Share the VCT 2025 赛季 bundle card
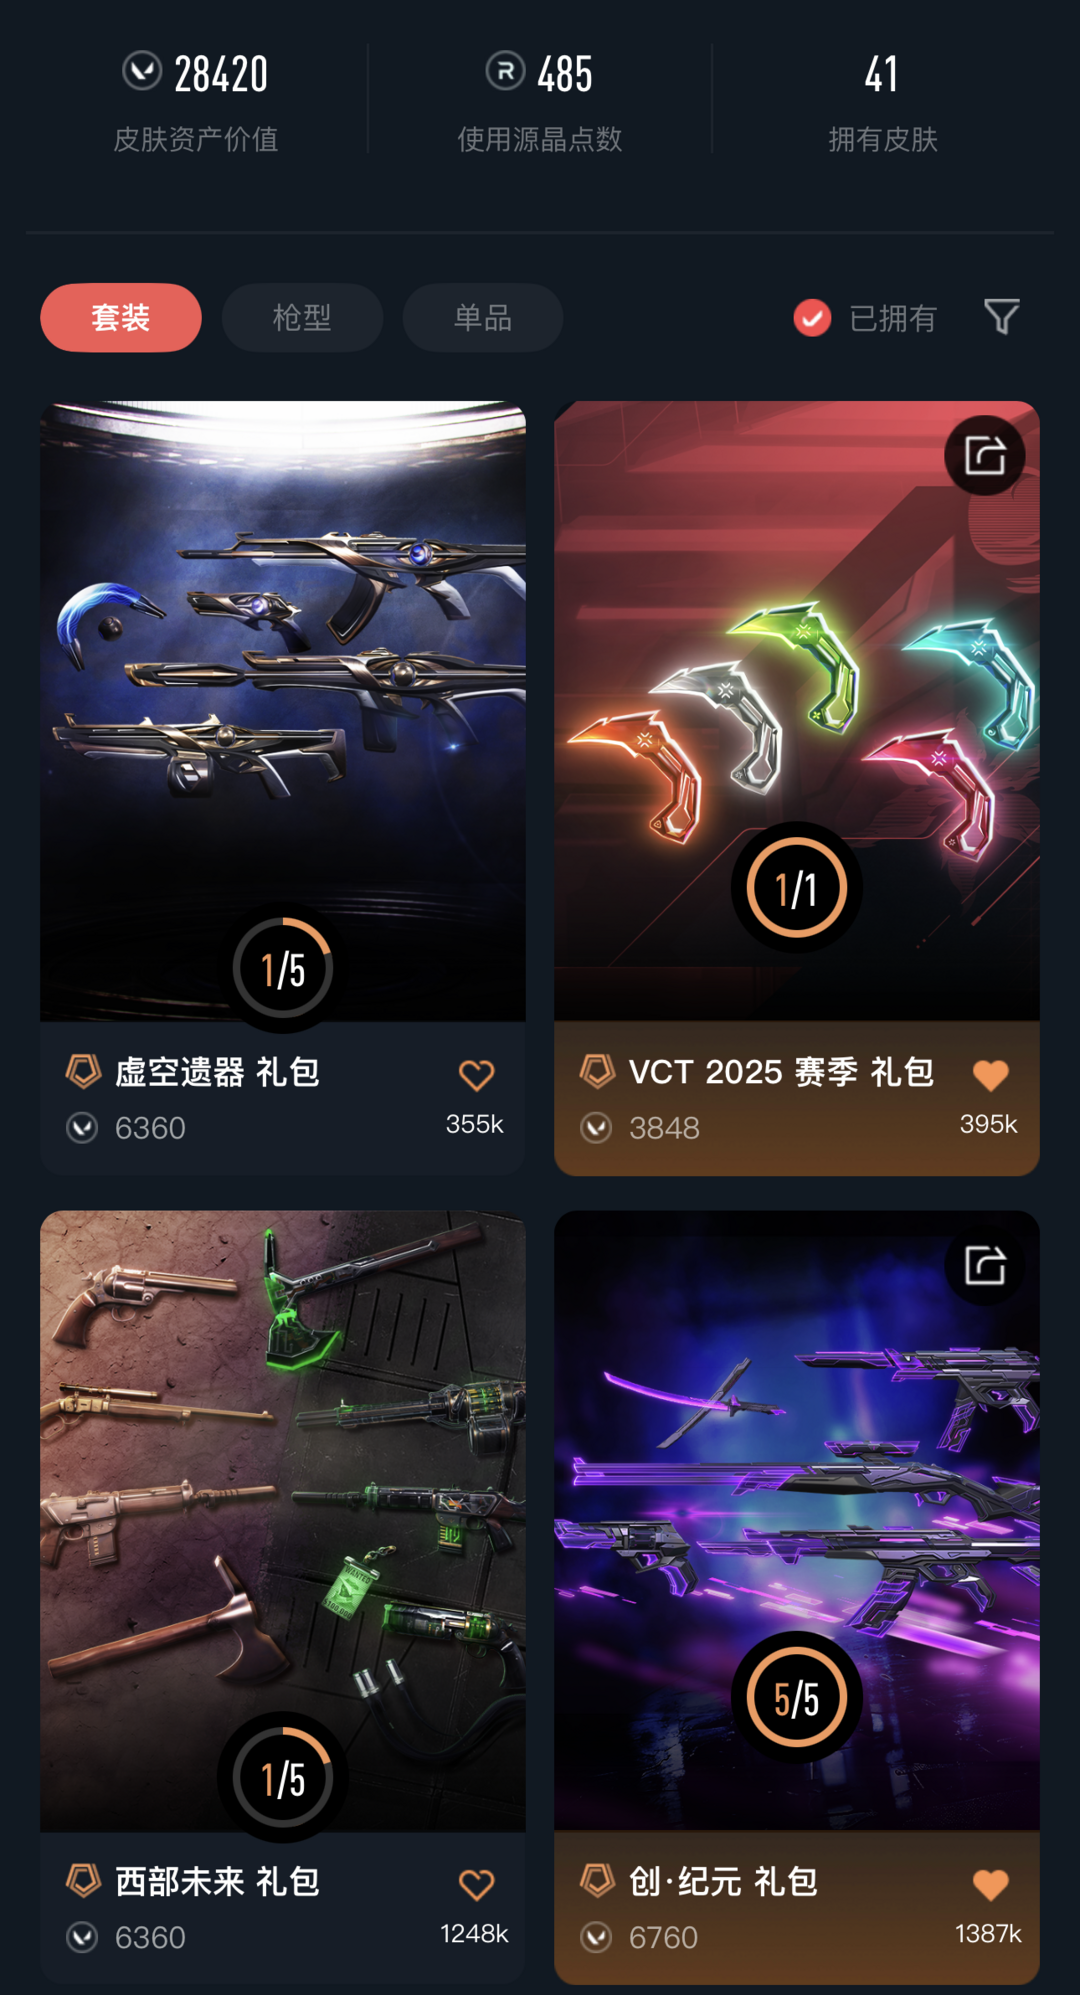 (985, 456)
